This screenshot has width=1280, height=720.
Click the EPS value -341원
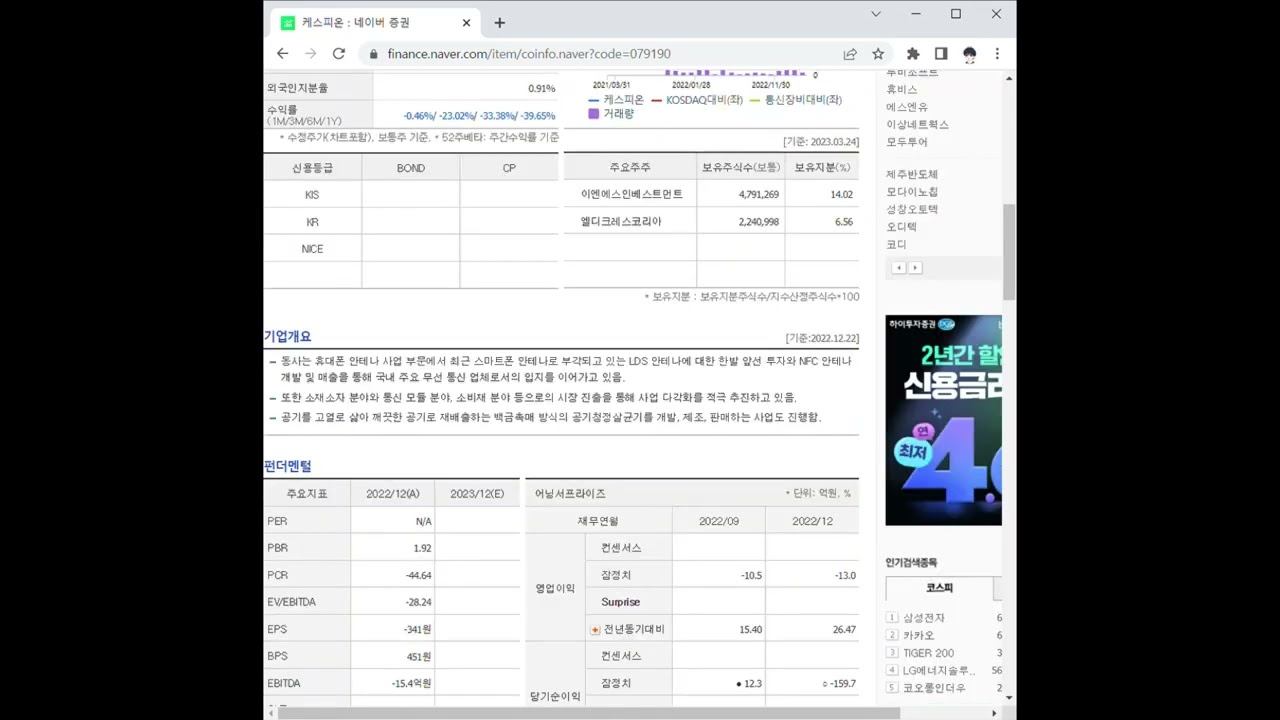[417, 630]
